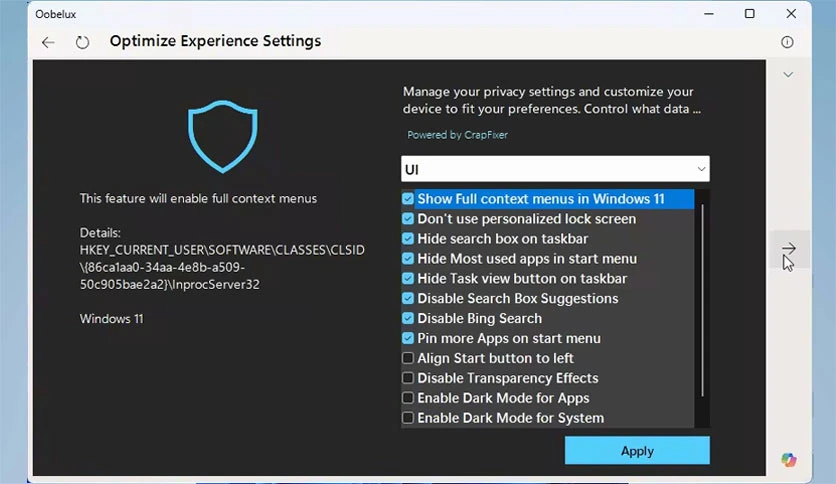Viewport: 836px width, 484px height.
Task: Check Disable Transparency Effects
Action: (408, 378)
